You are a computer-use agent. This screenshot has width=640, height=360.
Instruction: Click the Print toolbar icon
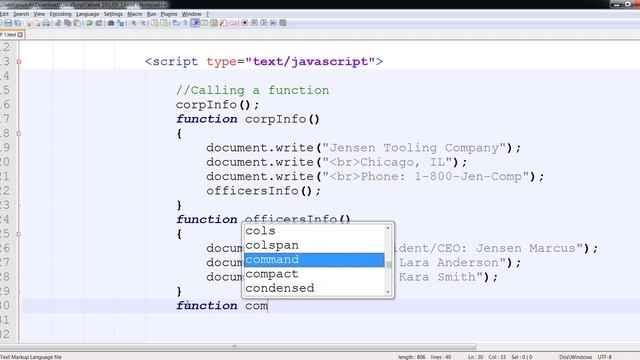46,23
